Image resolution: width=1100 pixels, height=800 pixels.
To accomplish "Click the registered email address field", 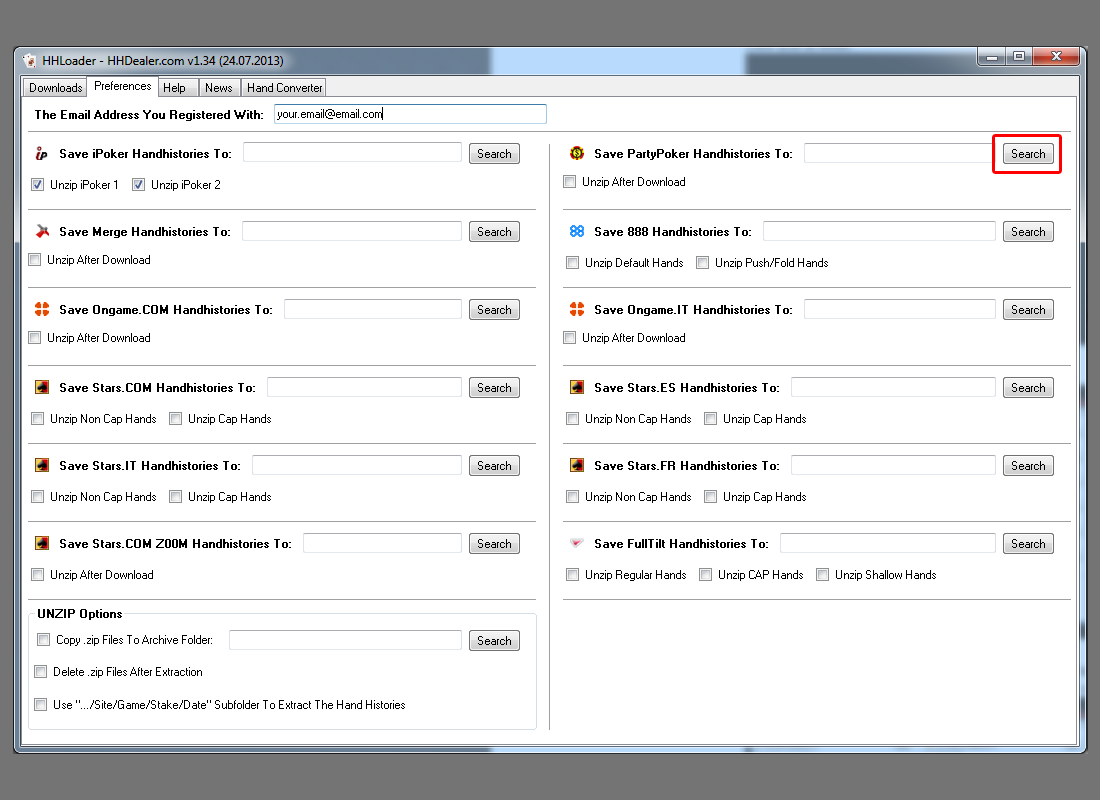I will (x=410, y=114).
